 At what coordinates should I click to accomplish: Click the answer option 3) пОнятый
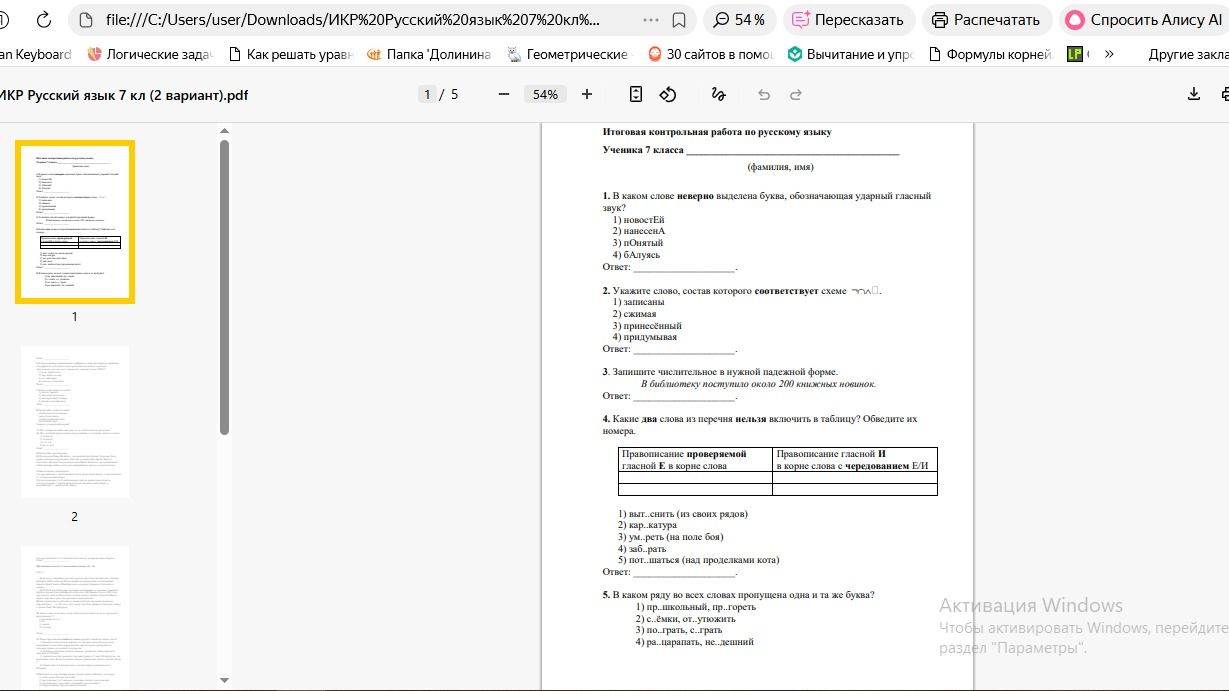coord(638,243)
